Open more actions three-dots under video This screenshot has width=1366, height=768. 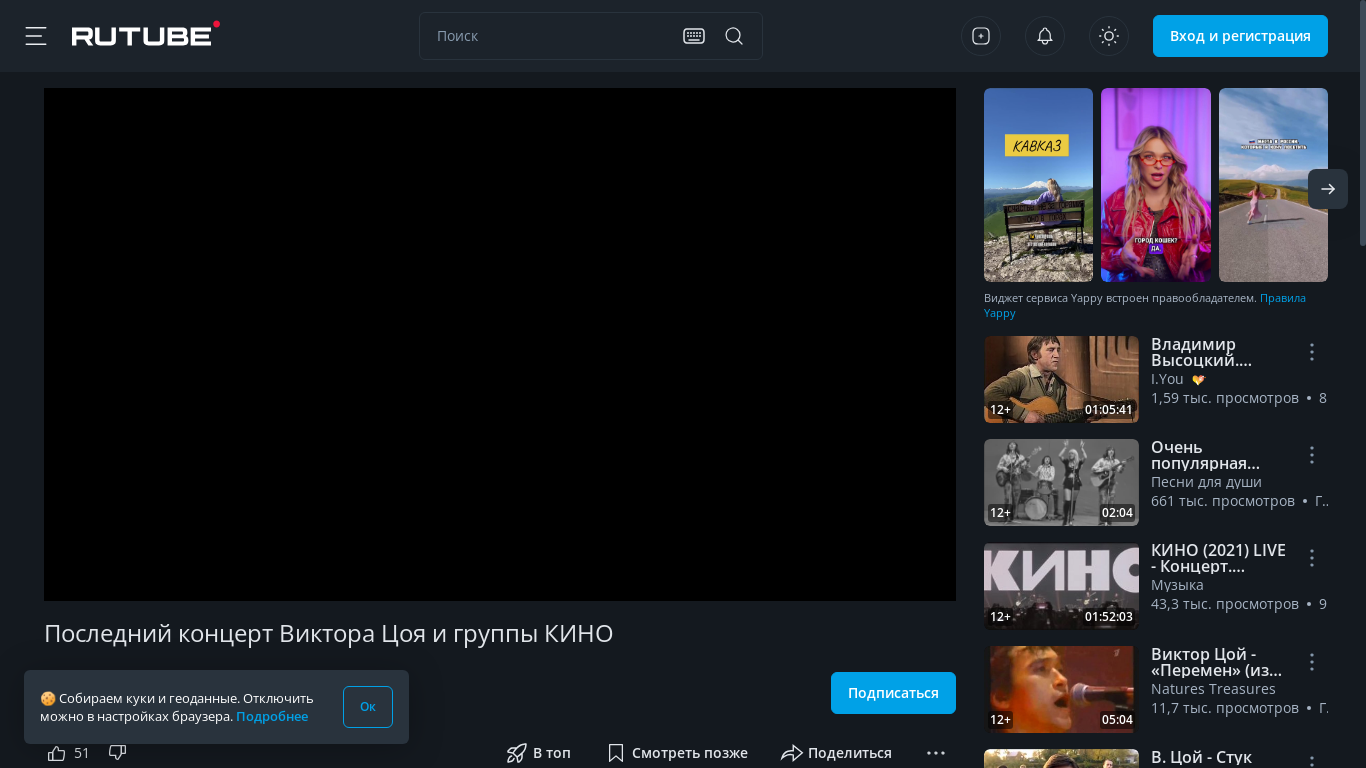[936, 753]
